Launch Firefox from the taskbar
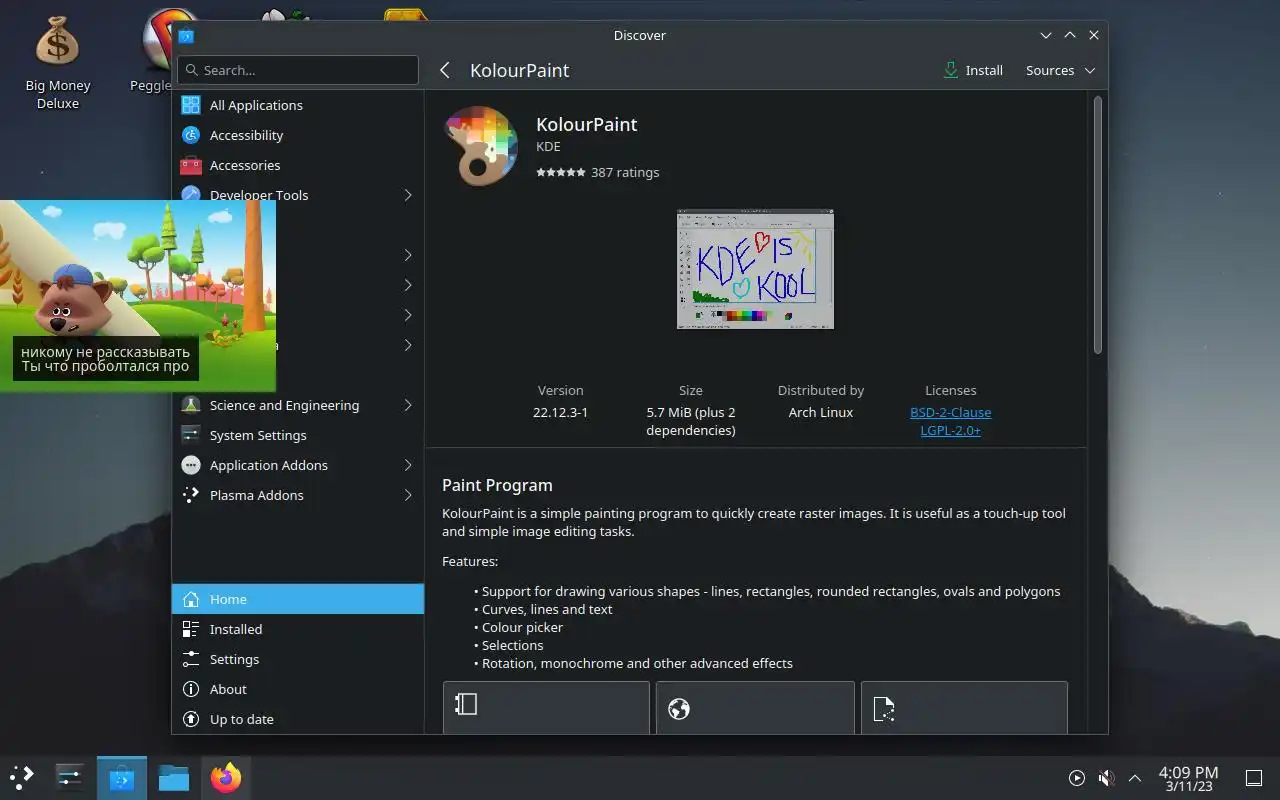 pos(226,777)
